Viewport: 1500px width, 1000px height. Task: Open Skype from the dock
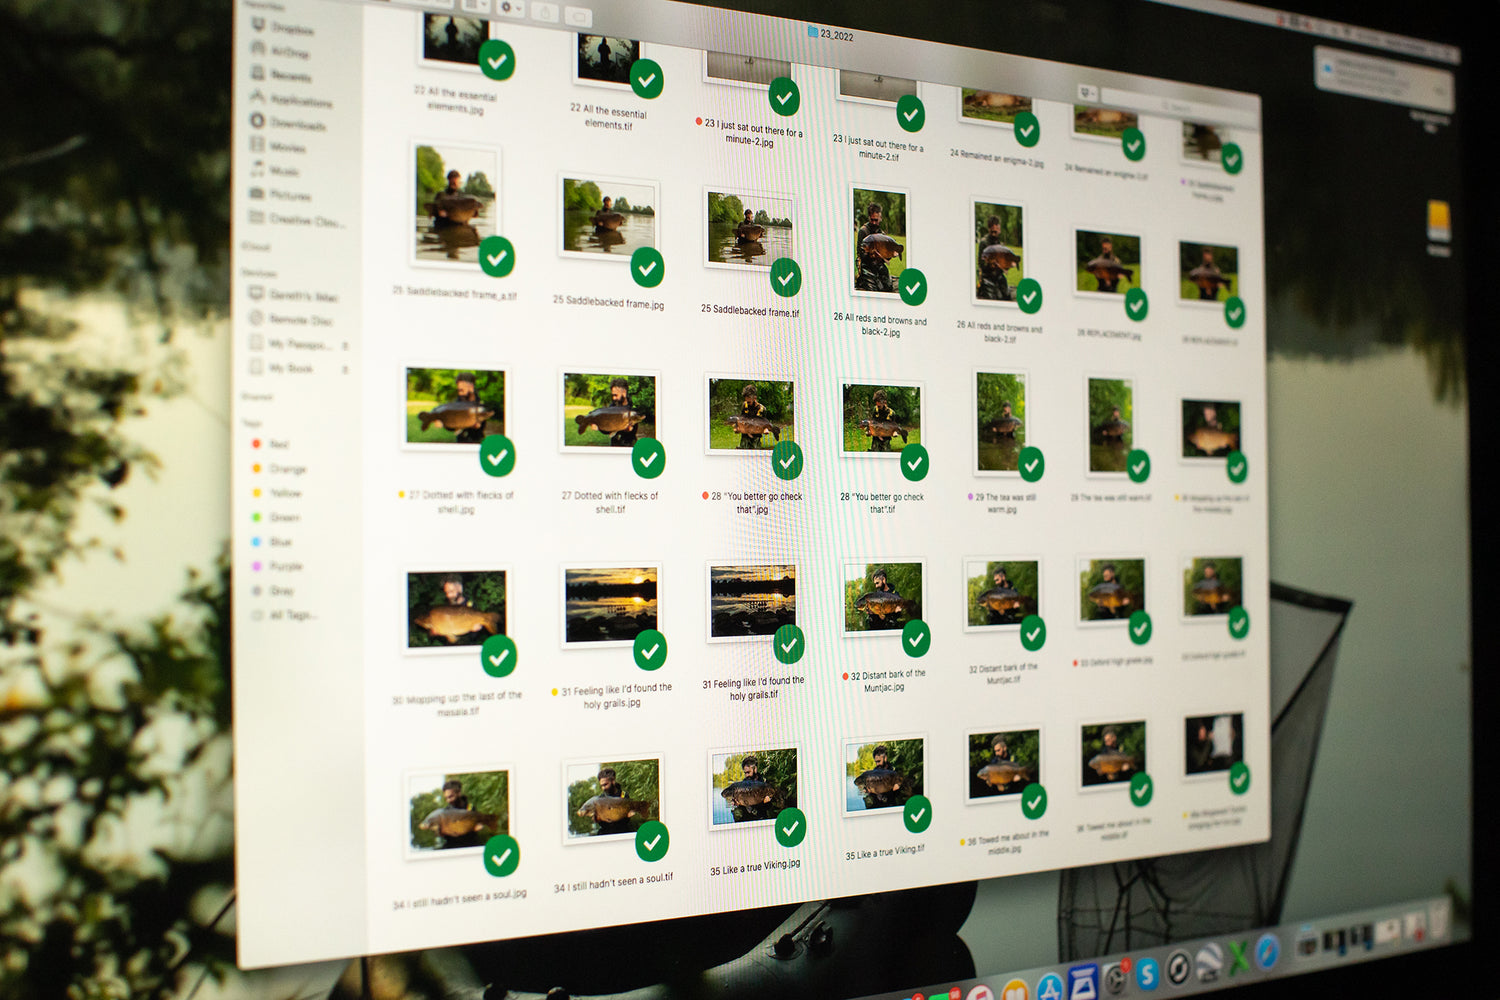point(1147,973)
